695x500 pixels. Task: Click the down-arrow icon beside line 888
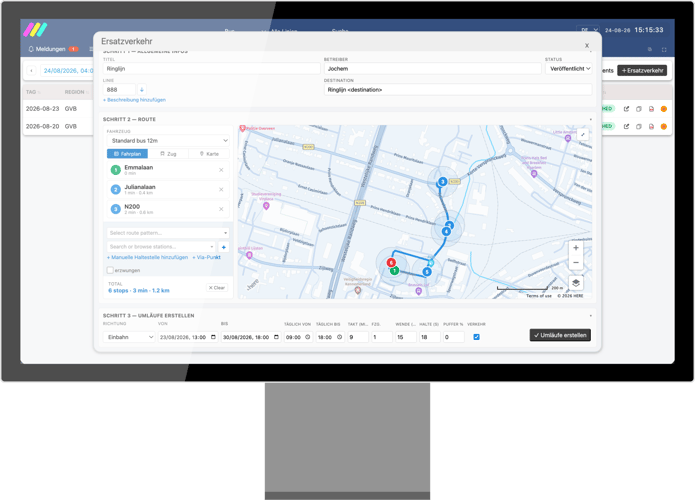click(x=141, y=90)
